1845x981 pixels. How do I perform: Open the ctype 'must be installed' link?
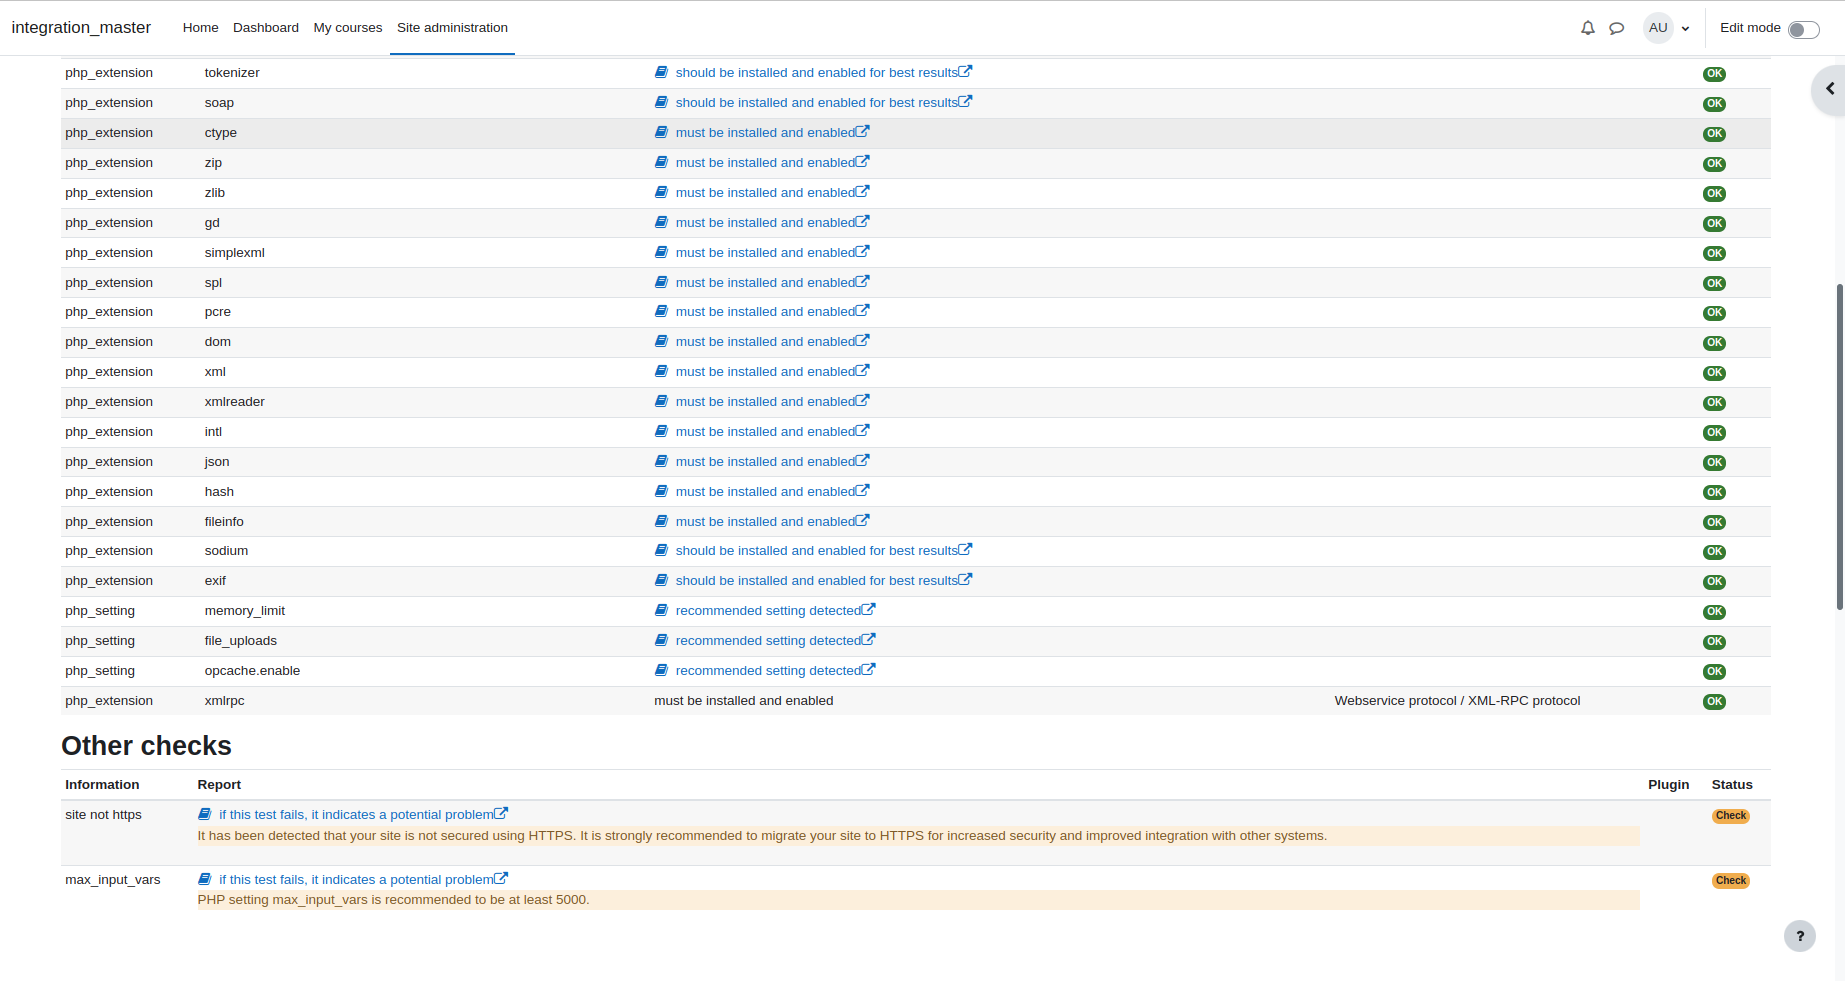coord(765,132)
